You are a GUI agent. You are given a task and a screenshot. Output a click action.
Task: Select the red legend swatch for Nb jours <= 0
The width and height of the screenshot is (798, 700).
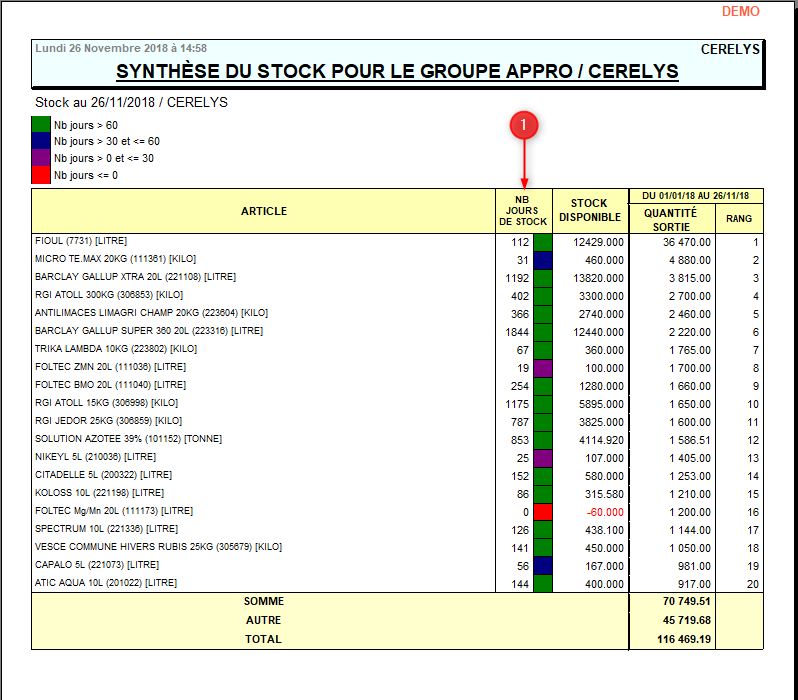pos(41,175)
